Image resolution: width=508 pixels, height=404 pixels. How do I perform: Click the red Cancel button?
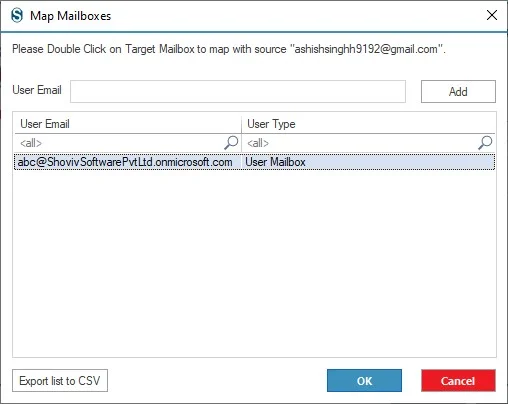(x=458, y=380)
